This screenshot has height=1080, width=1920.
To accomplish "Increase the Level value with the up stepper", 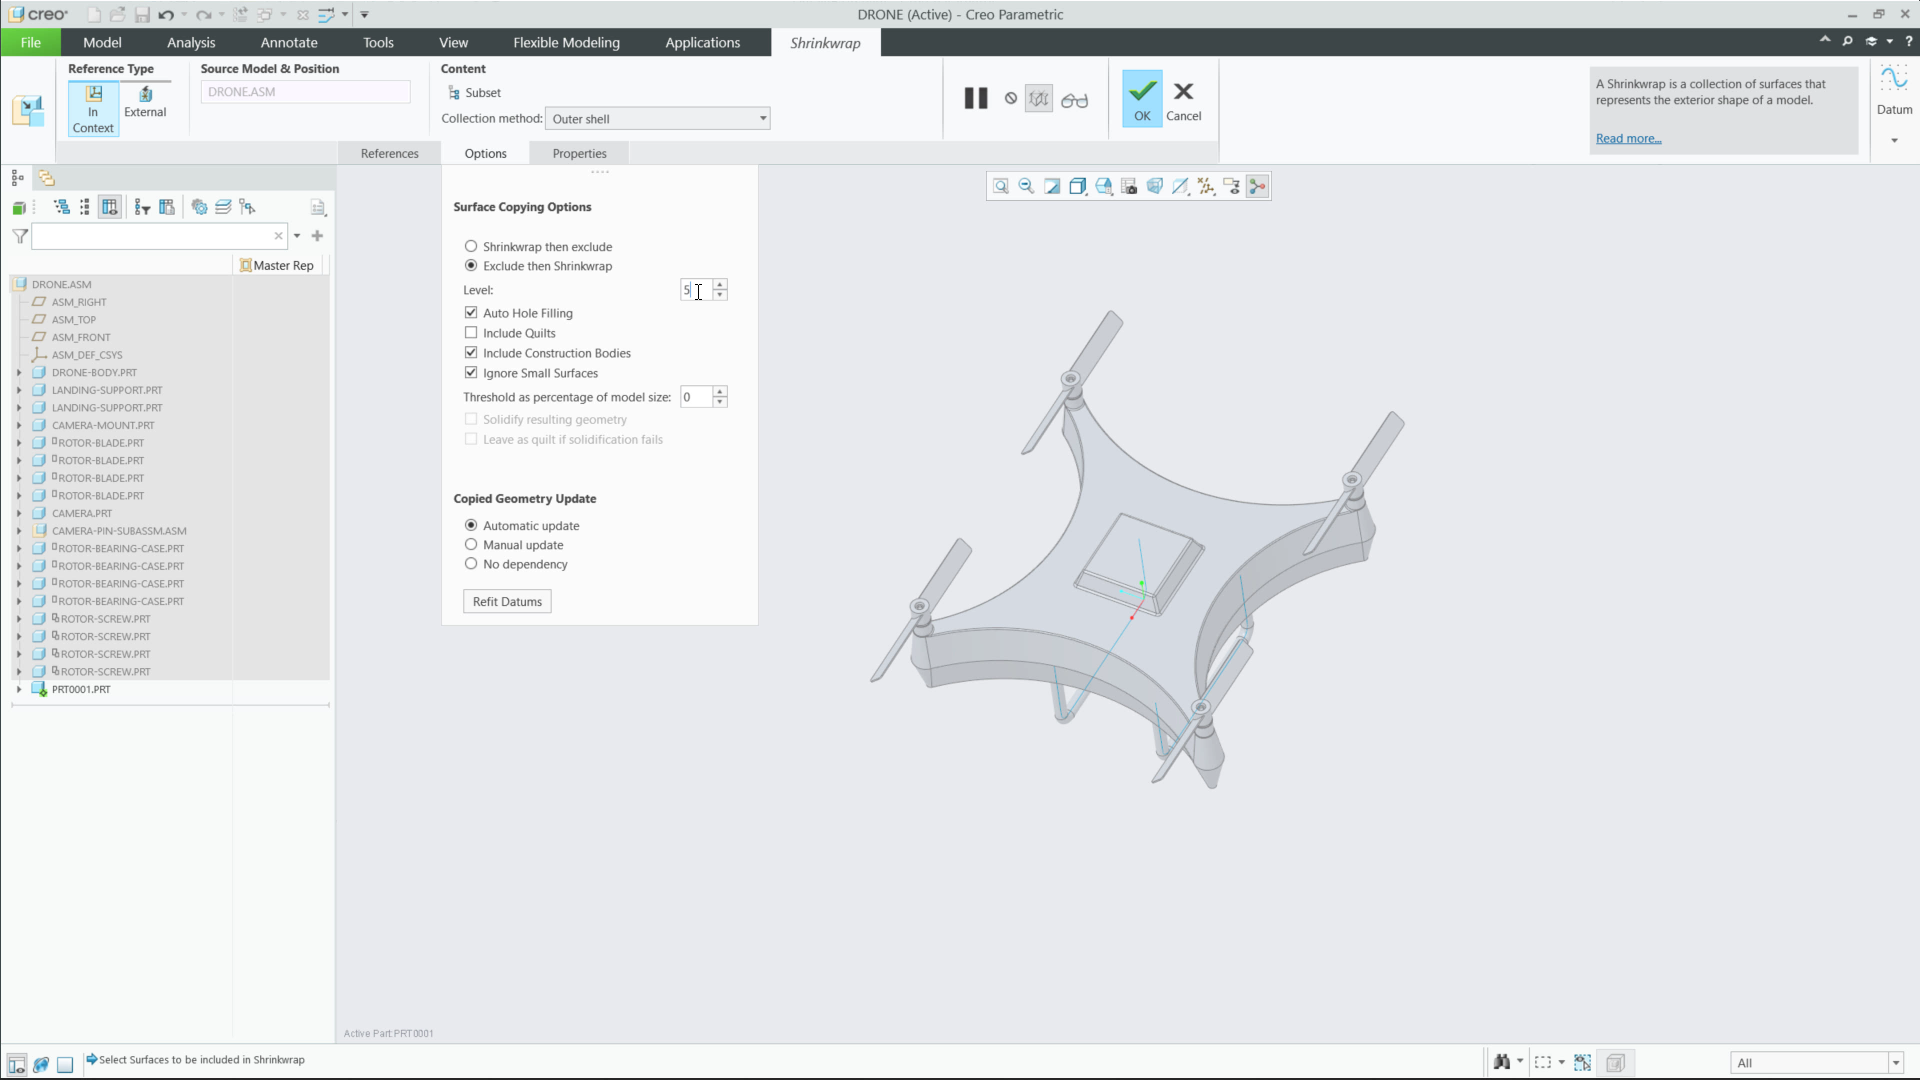I will (x=721, y=285).
